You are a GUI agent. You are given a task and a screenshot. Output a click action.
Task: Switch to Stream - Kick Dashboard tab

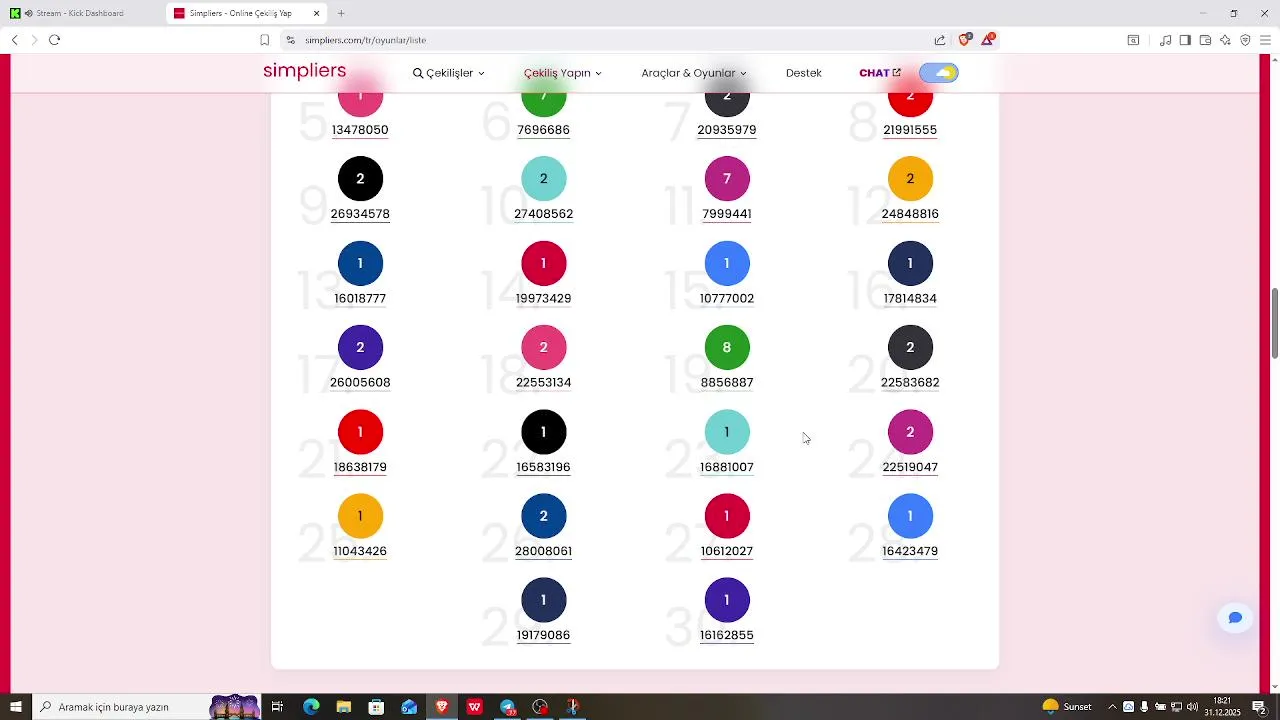coord(80,13)
